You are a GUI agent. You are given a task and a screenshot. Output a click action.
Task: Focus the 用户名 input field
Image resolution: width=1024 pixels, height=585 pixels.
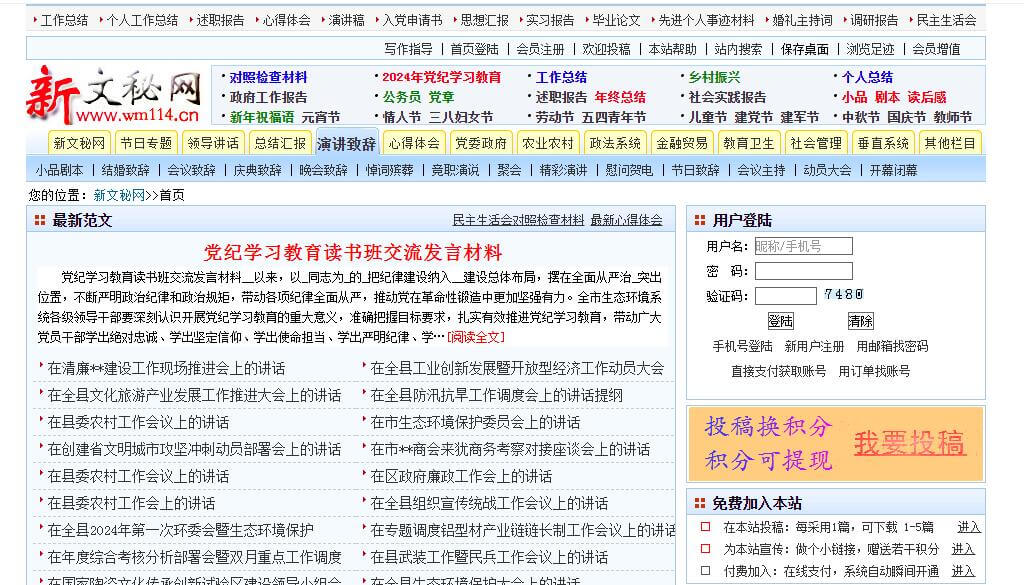click(803, 246)
